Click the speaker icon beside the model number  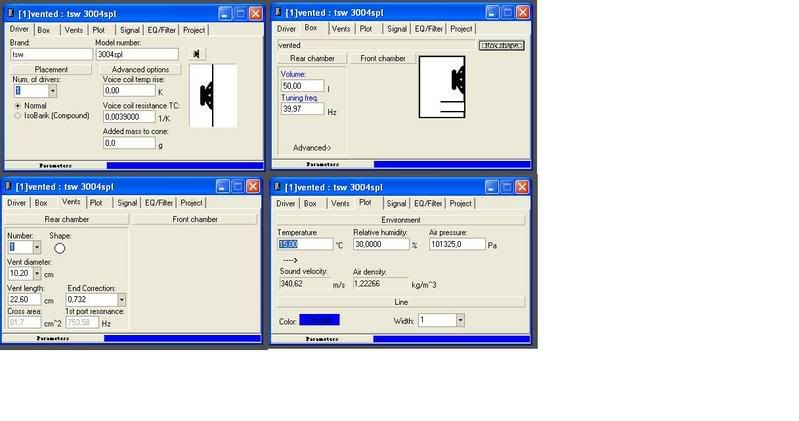197,54
